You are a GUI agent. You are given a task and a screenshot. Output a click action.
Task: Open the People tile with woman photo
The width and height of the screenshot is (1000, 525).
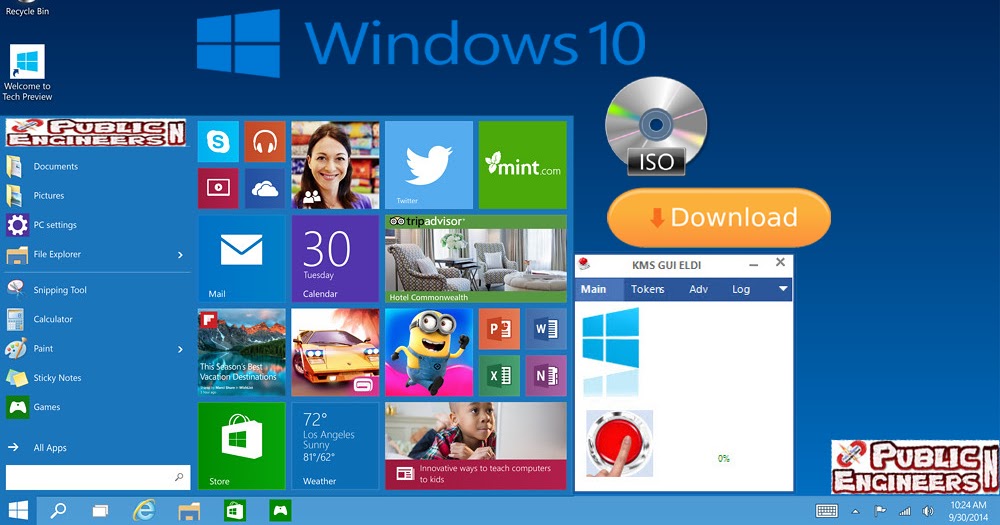[x=335, y=165]
